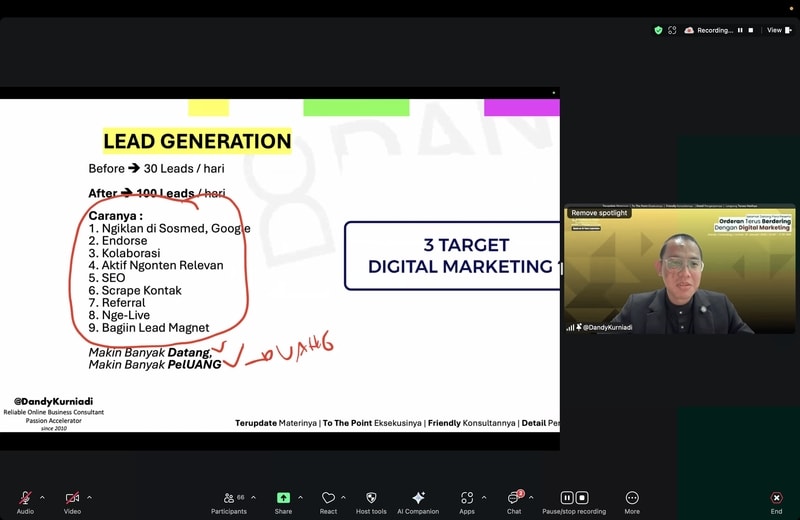Open the Apps icon
The height and width of the screenshot is (520, 800).
(x=467, y=498)
